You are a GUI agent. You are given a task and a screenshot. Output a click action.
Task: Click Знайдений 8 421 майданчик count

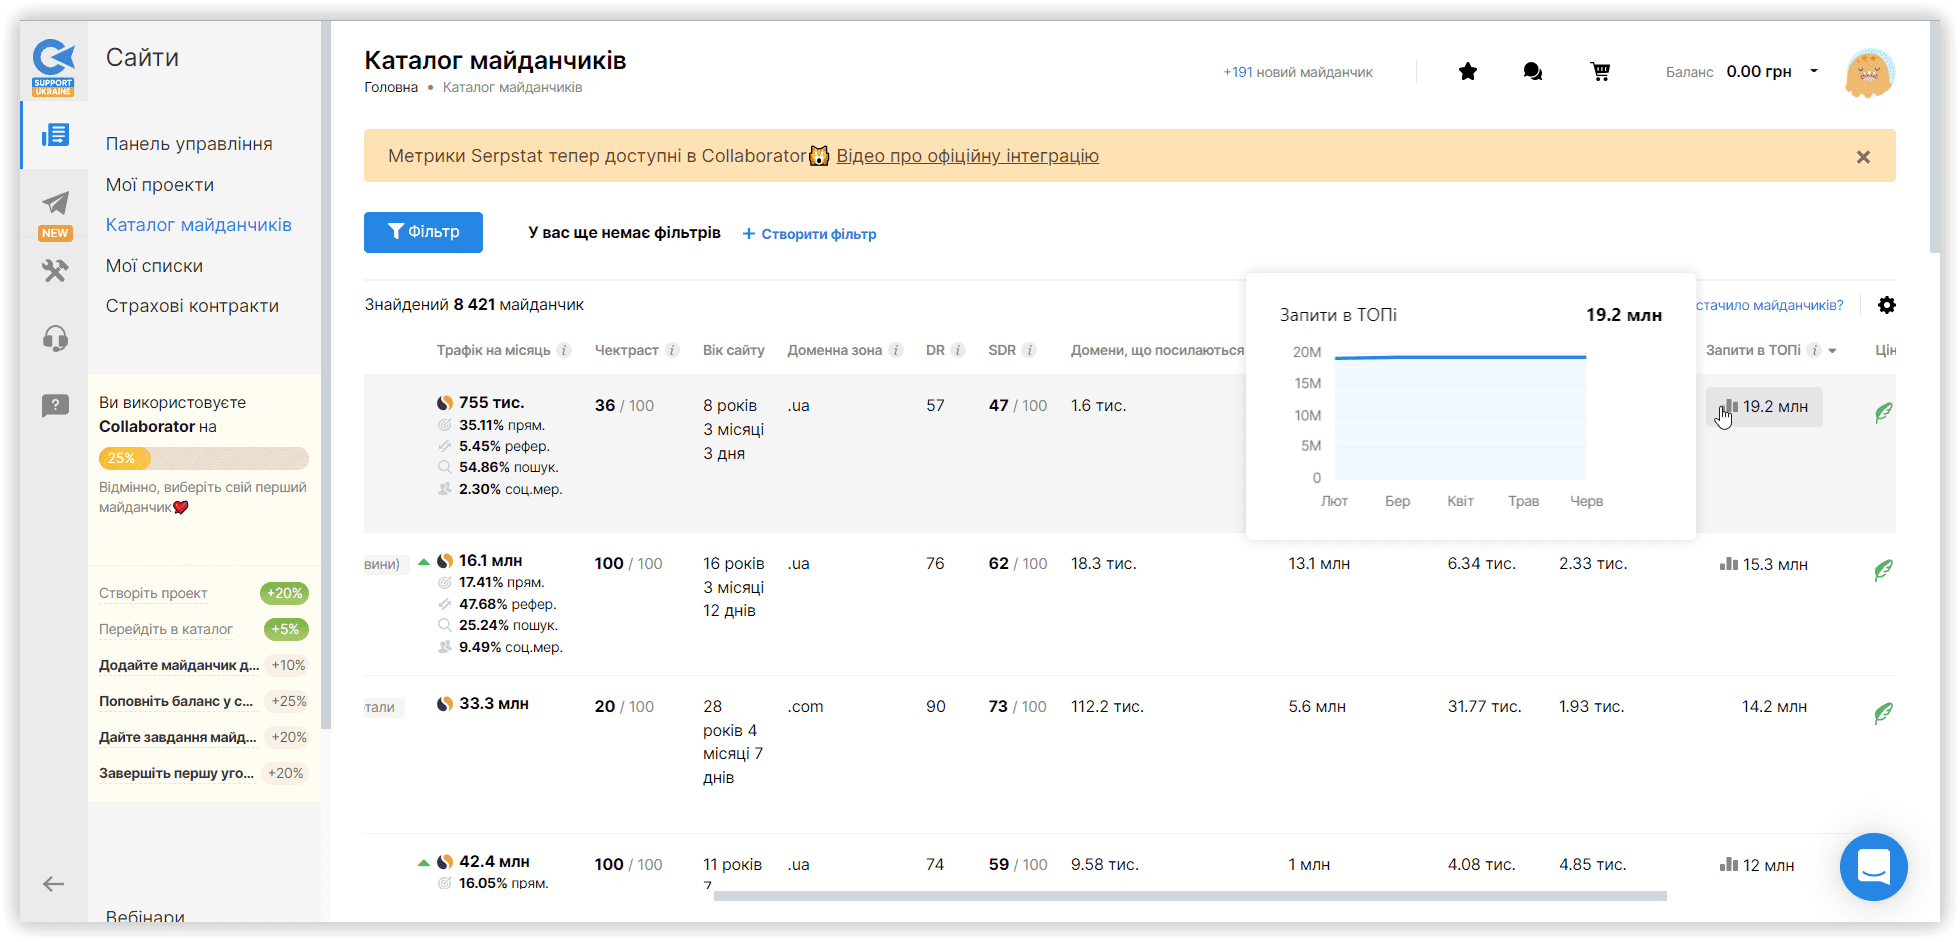pos(474,305)
